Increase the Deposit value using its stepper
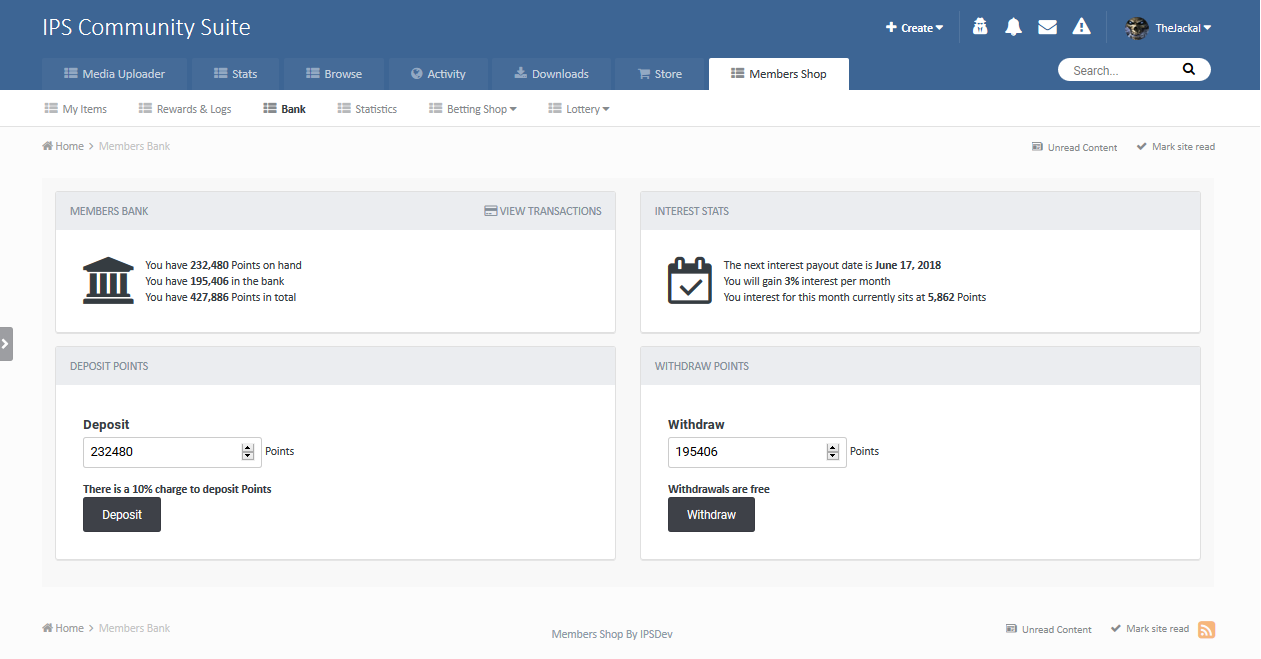The image size is (1261, 659). tap(248, 447)
